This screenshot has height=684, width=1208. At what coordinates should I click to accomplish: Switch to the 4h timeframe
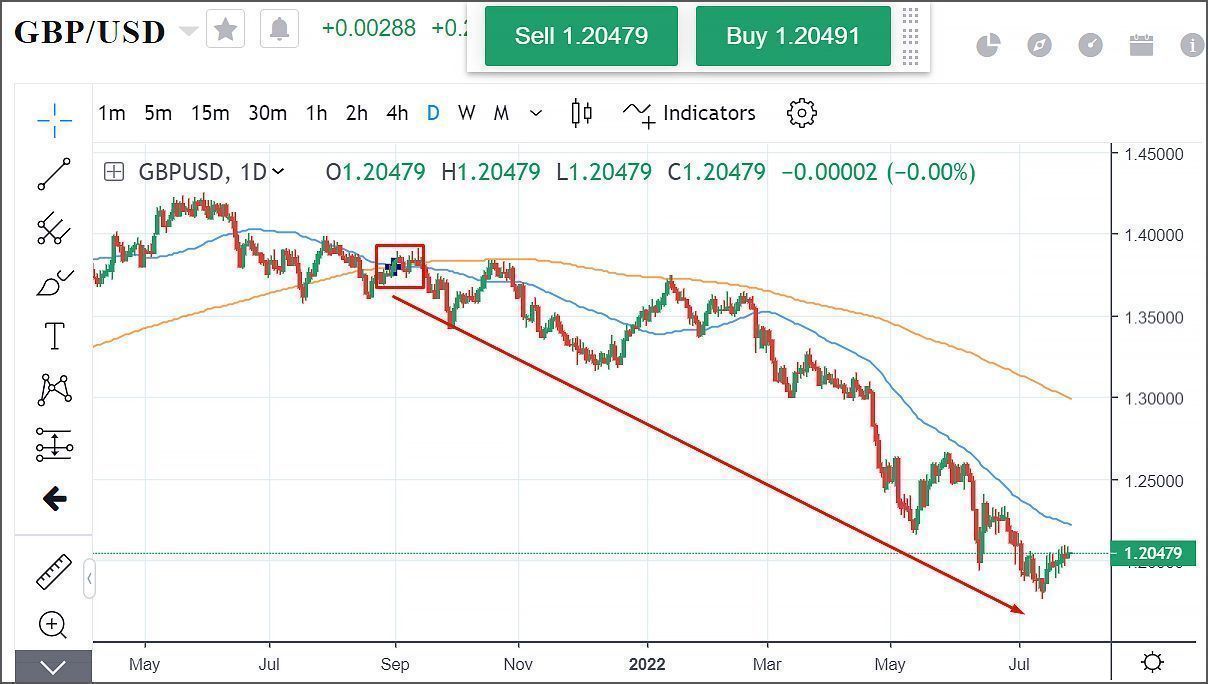(397, 113)
